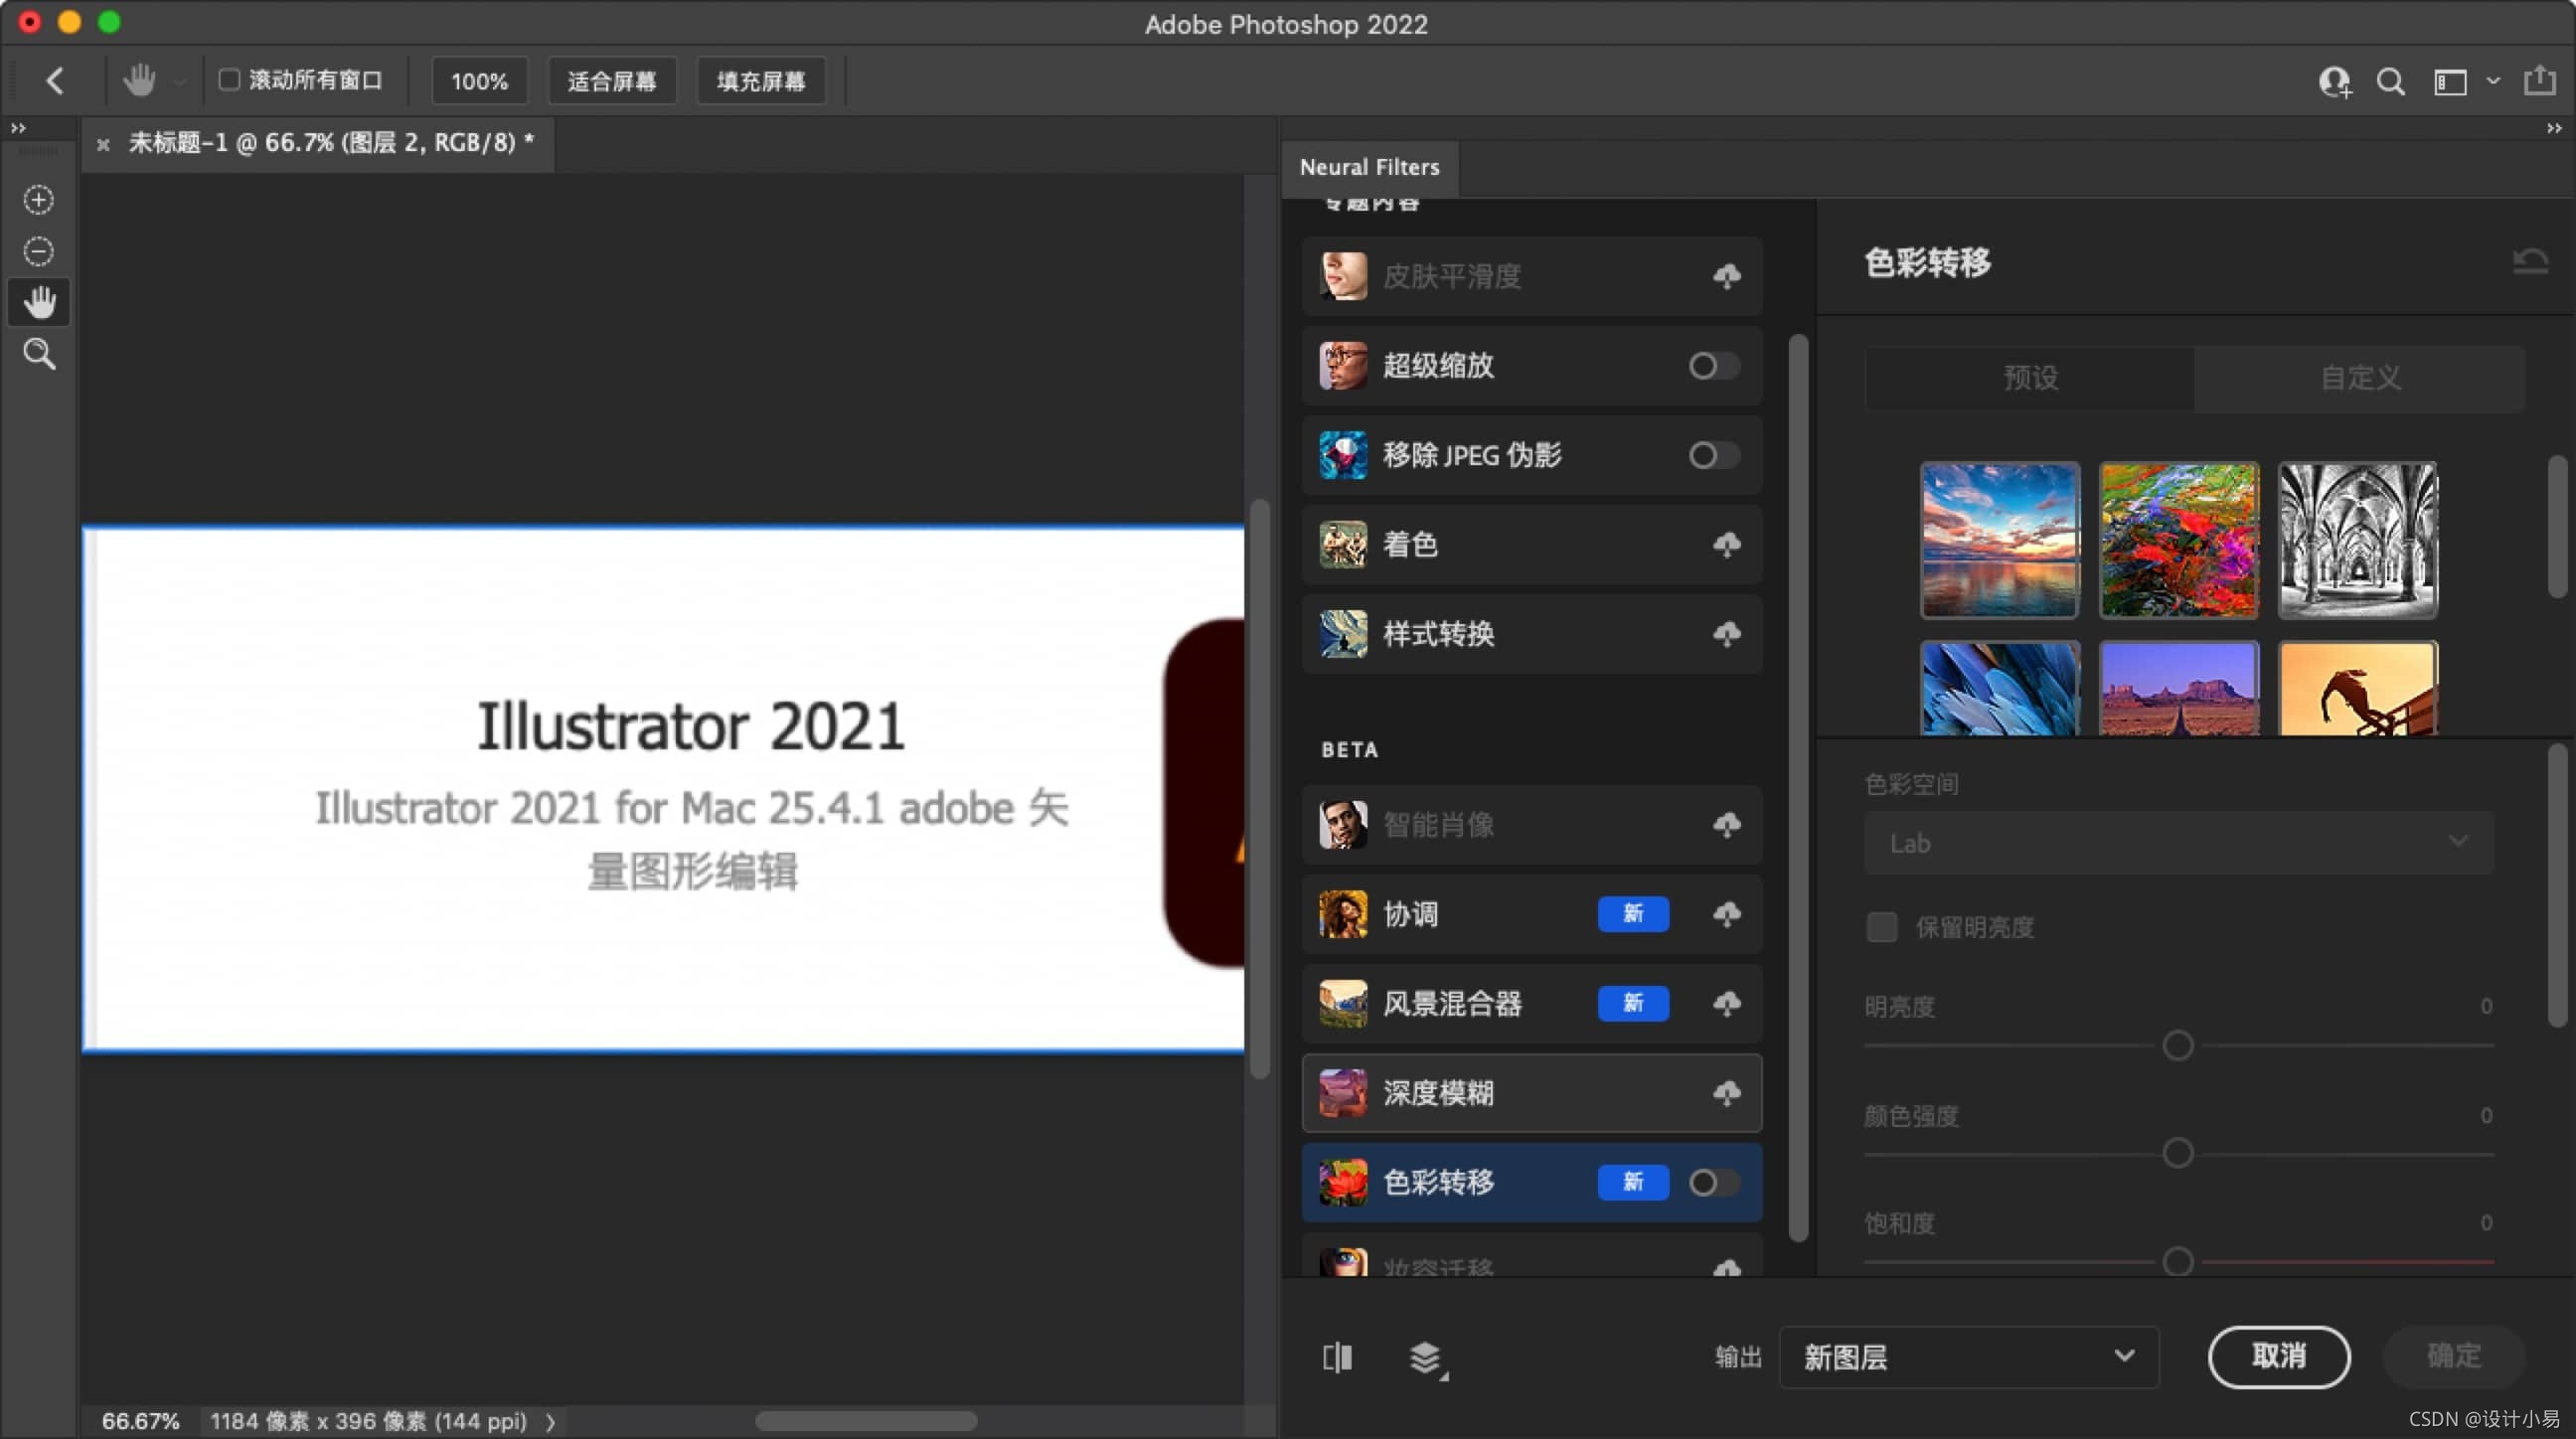Open the Hand tool preset dropdown arrow
The width and height of the screenshot is (2576, 1439).
179,82
